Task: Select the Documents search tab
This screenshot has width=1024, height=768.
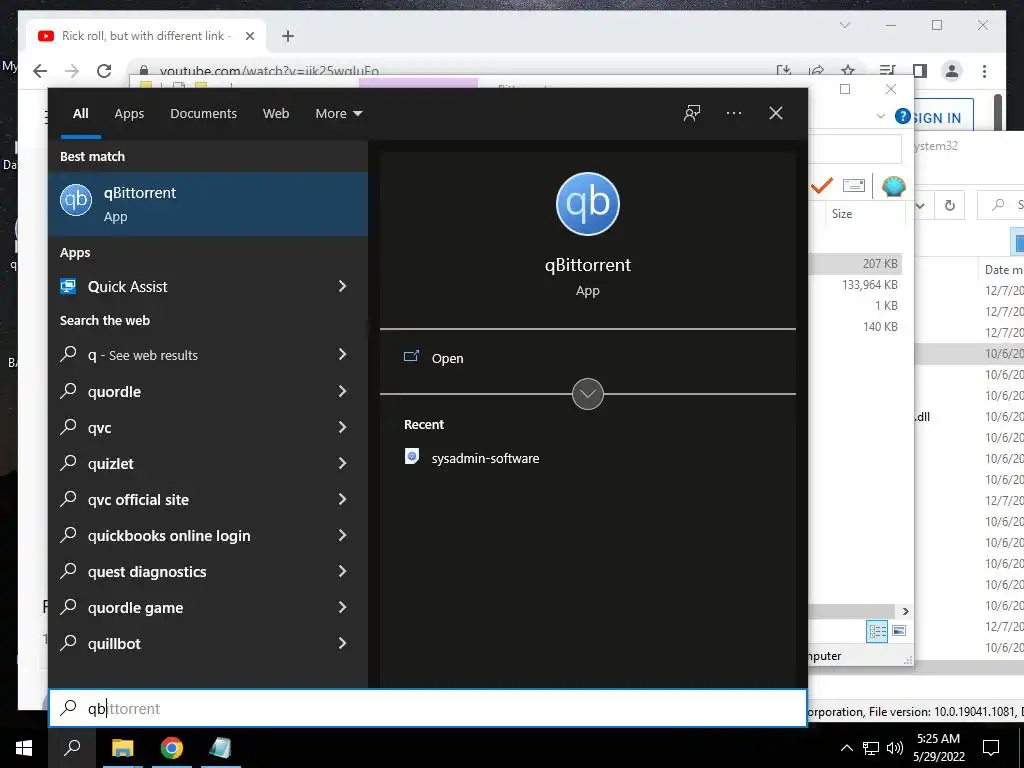Action: (x=203, y=114)
